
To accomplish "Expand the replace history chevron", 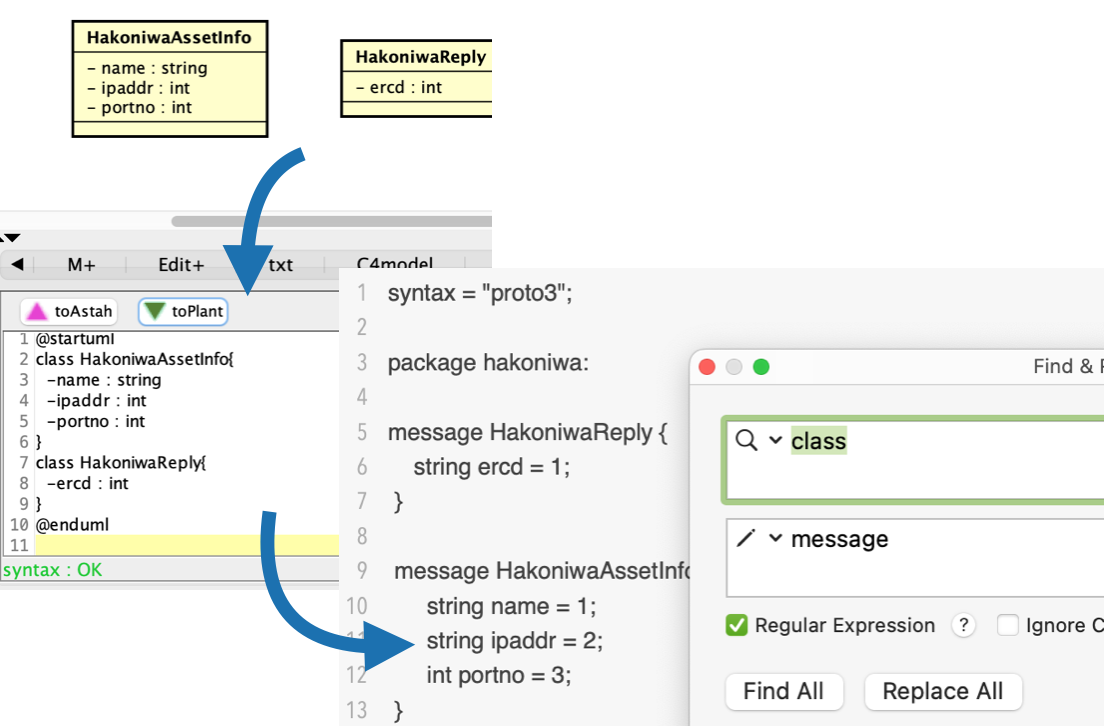I will 775,539.
